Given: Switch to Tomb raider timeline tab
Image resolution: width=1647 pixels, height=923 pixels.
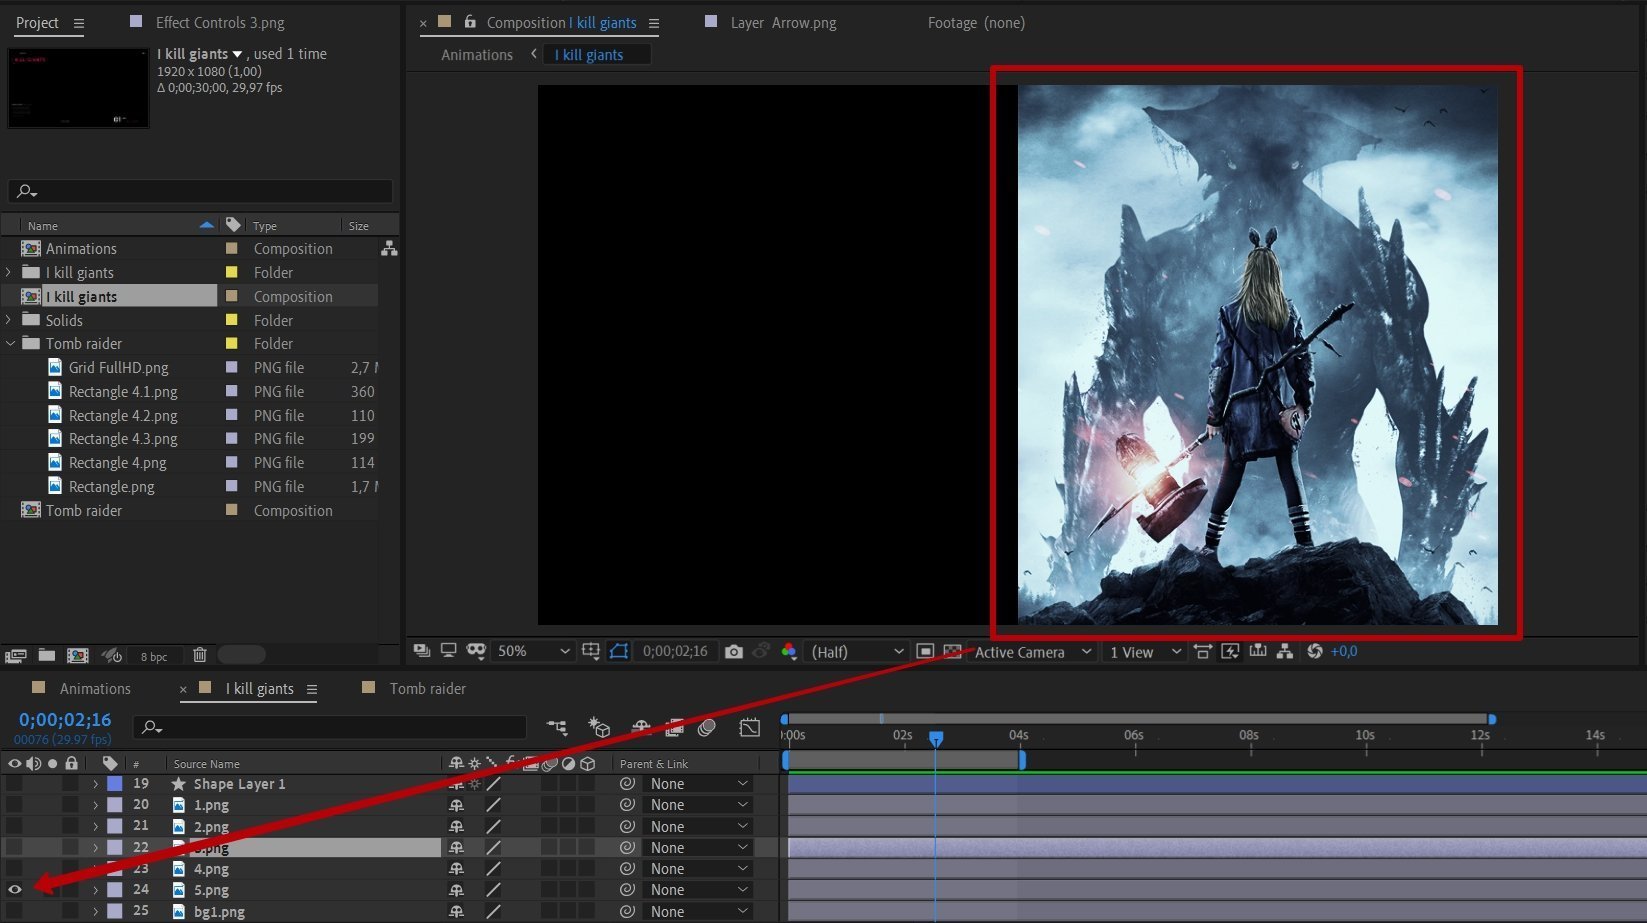Looking at the screenshot, I should pyautogui.click(x=427, y=688).
